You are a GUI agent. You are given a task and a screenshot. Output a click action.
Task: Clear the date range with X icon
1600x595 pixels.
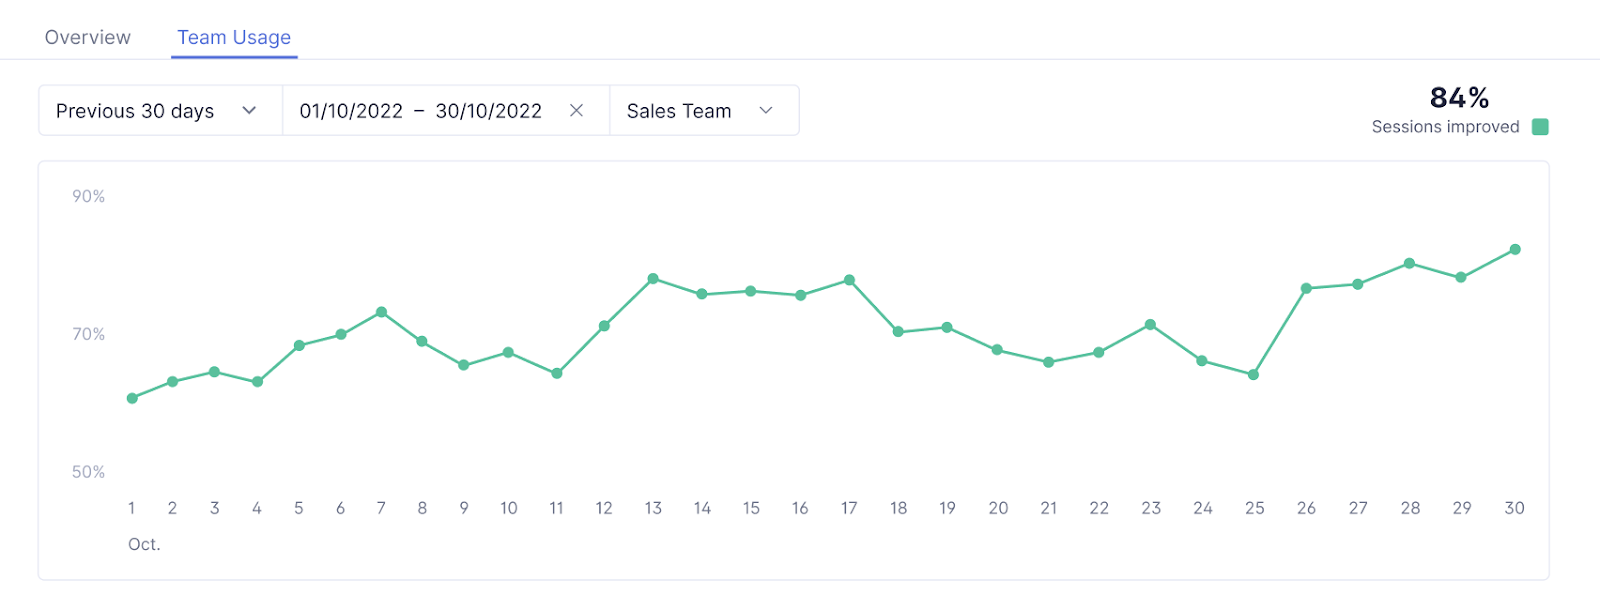[x=576, y=111]
